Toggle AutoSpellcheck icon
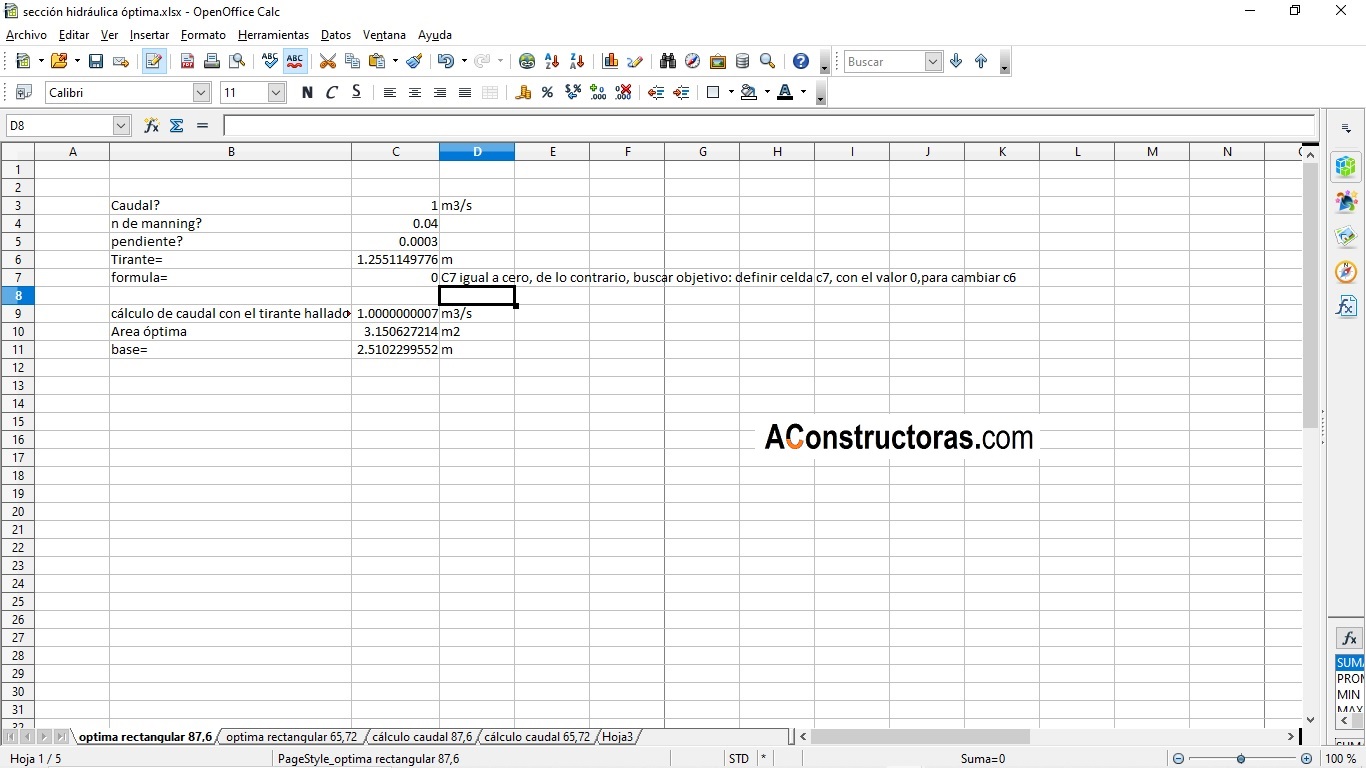This screenshot has height=768, width=1366. (295, 61)
